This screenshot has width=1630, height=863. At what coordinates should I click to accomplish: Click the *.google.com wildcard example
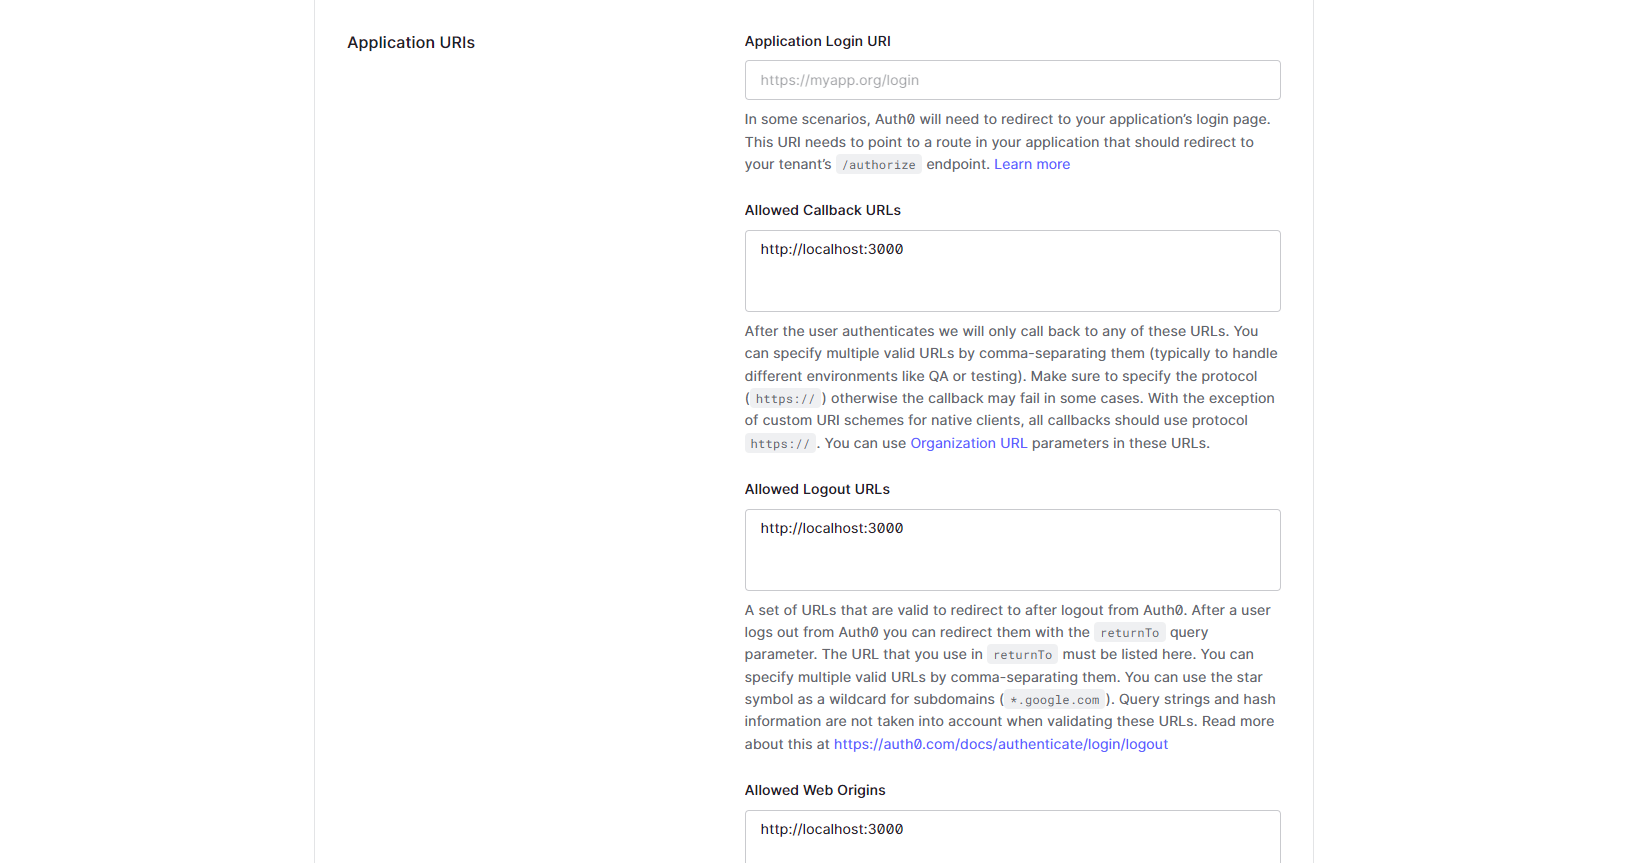pyautogui.click(x=1053, y=700)
